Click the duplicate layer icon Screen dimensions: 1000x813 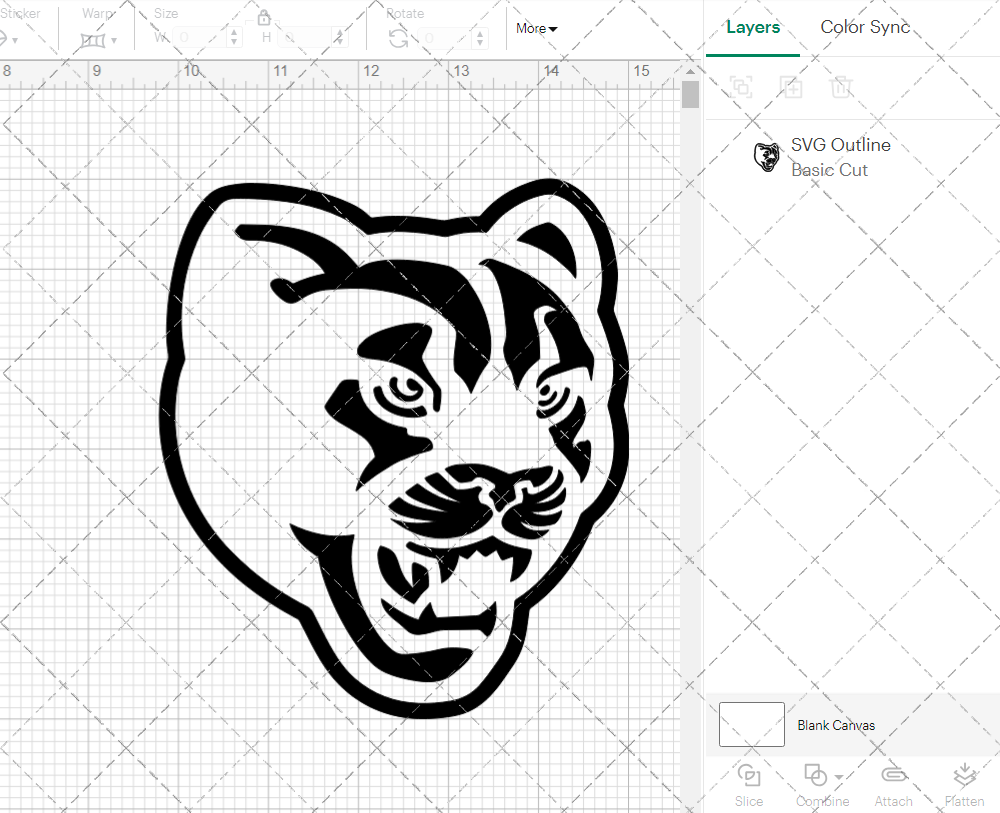click(x=741, y=88)
